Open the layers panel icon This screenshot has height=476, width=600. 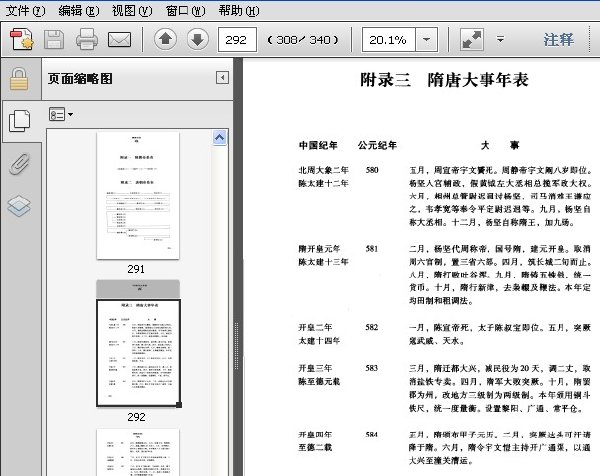pyautogui.click(x=19, y=206)
